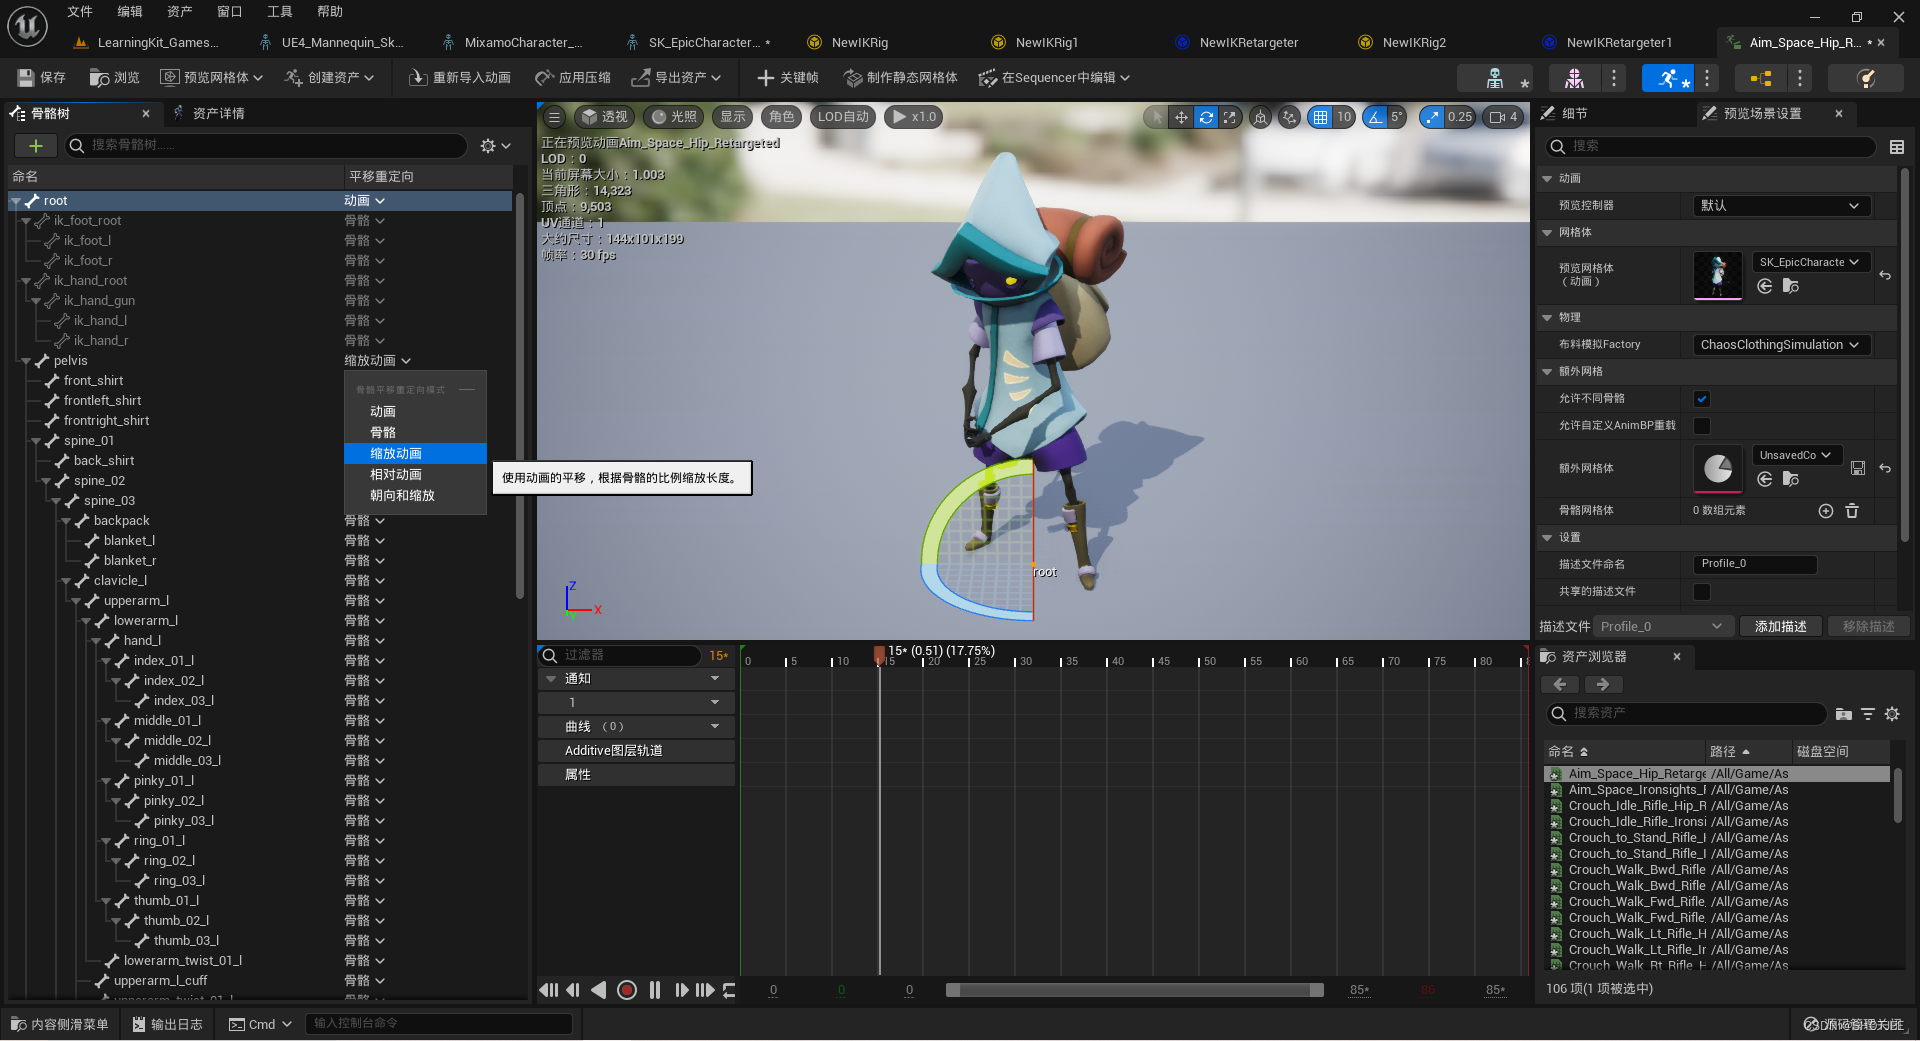Choose 朝向和缩放 in retargeting mode menu
Screen dimensions: 1920x1041
pos(415,496)
